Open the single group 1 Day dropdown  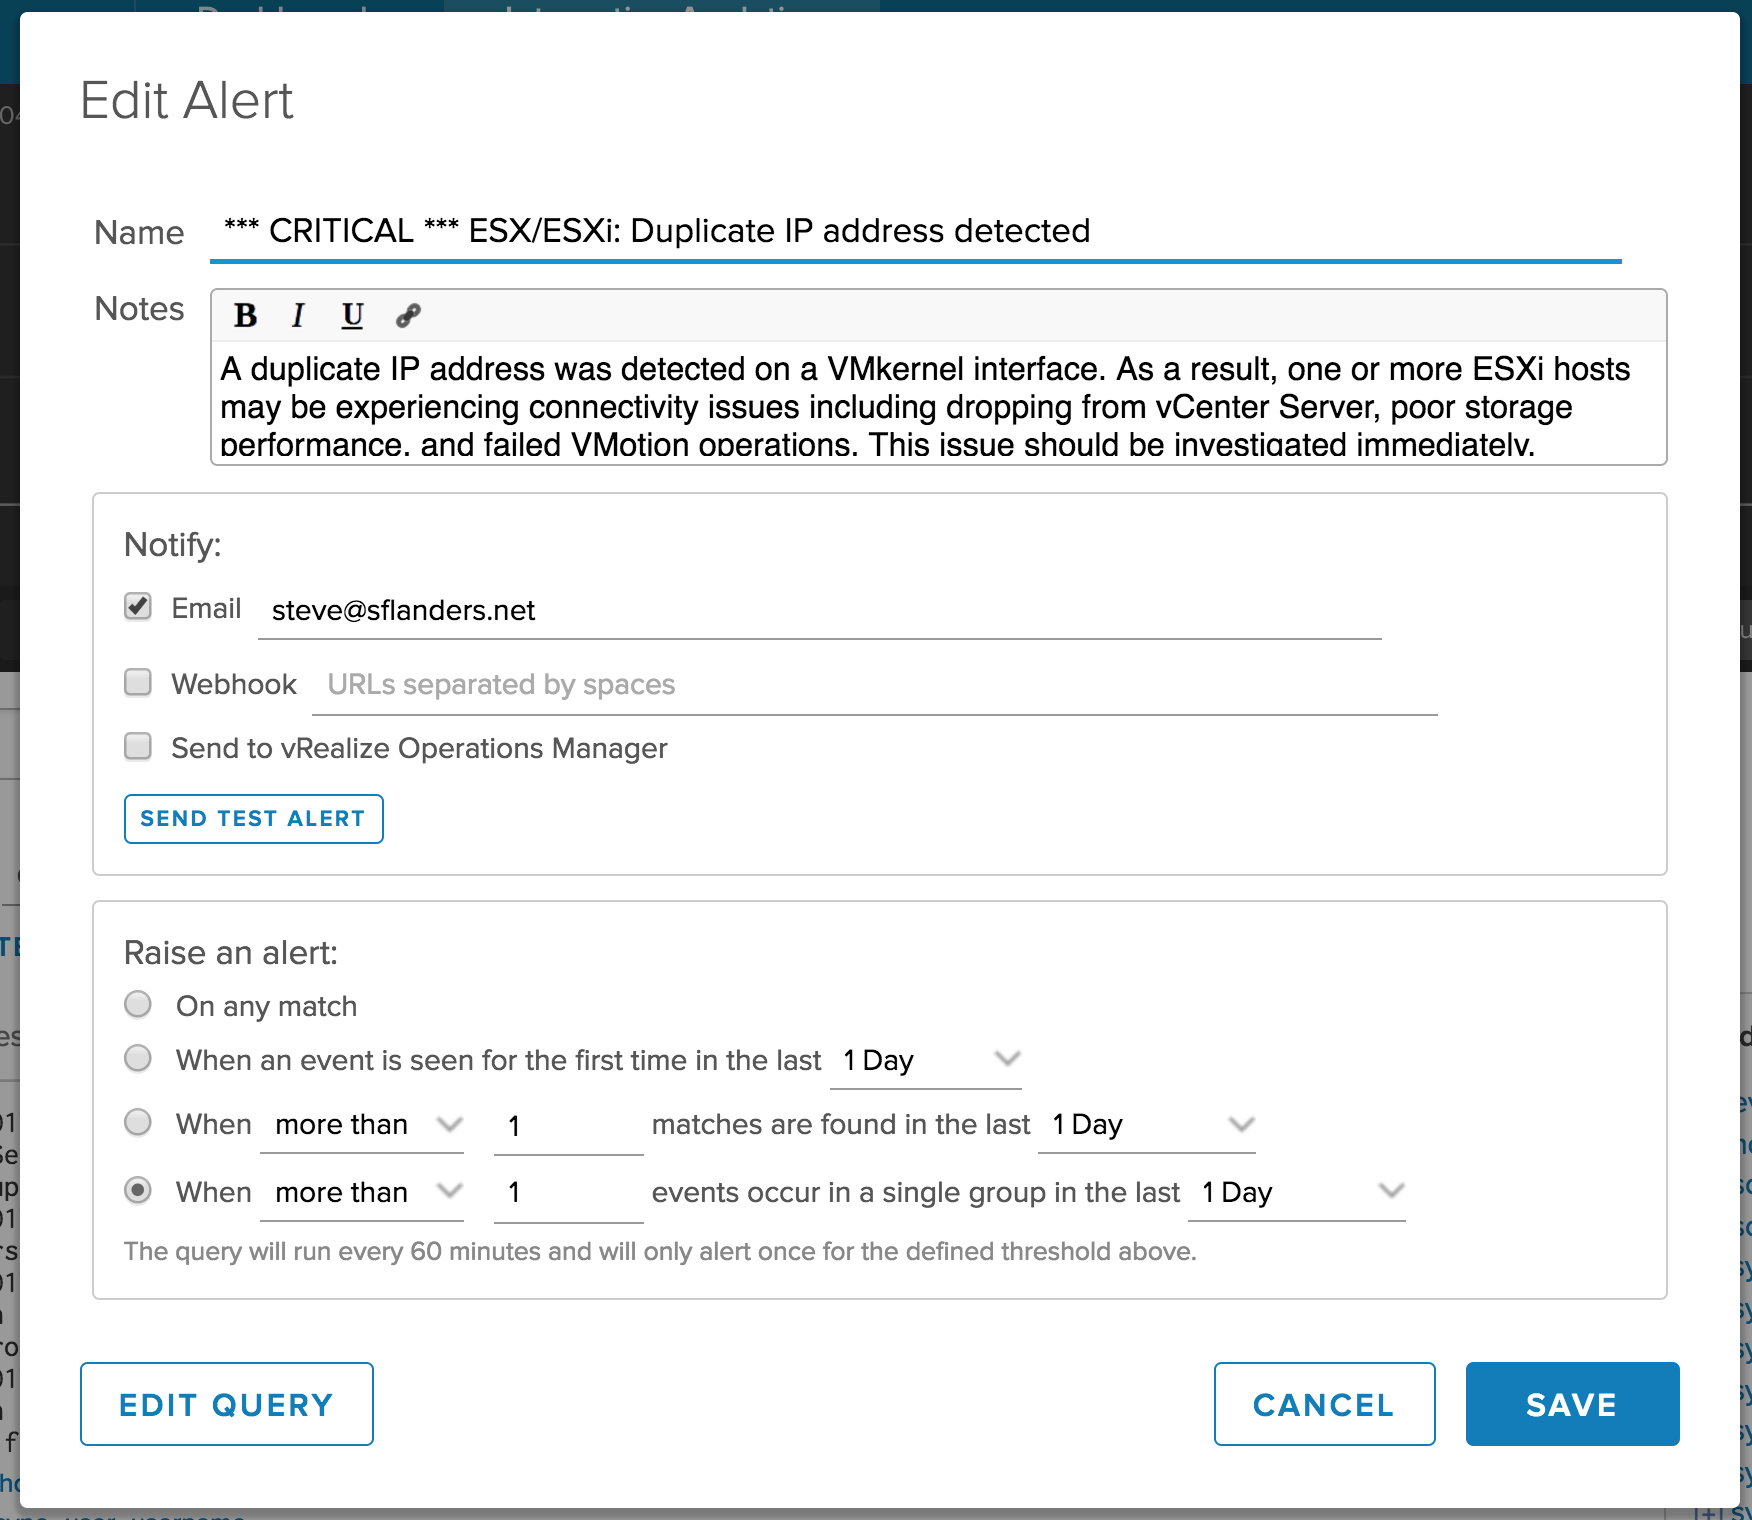1296,1192
